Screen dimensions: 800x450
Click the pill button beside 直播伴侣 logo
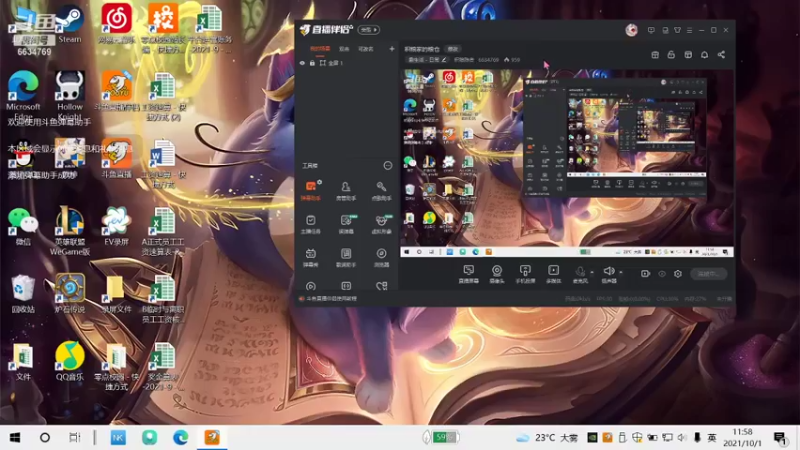pyautogui.click(x=368, y=30)
